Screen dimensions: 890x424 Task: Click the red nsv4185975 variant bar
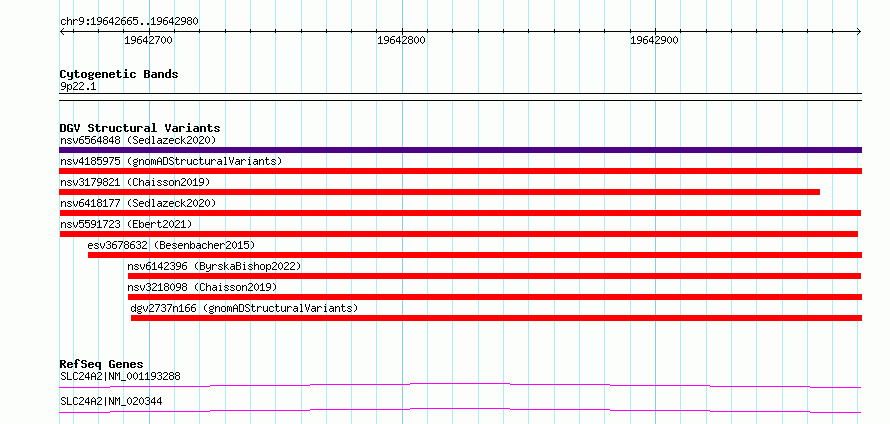[x=460, y=171]
